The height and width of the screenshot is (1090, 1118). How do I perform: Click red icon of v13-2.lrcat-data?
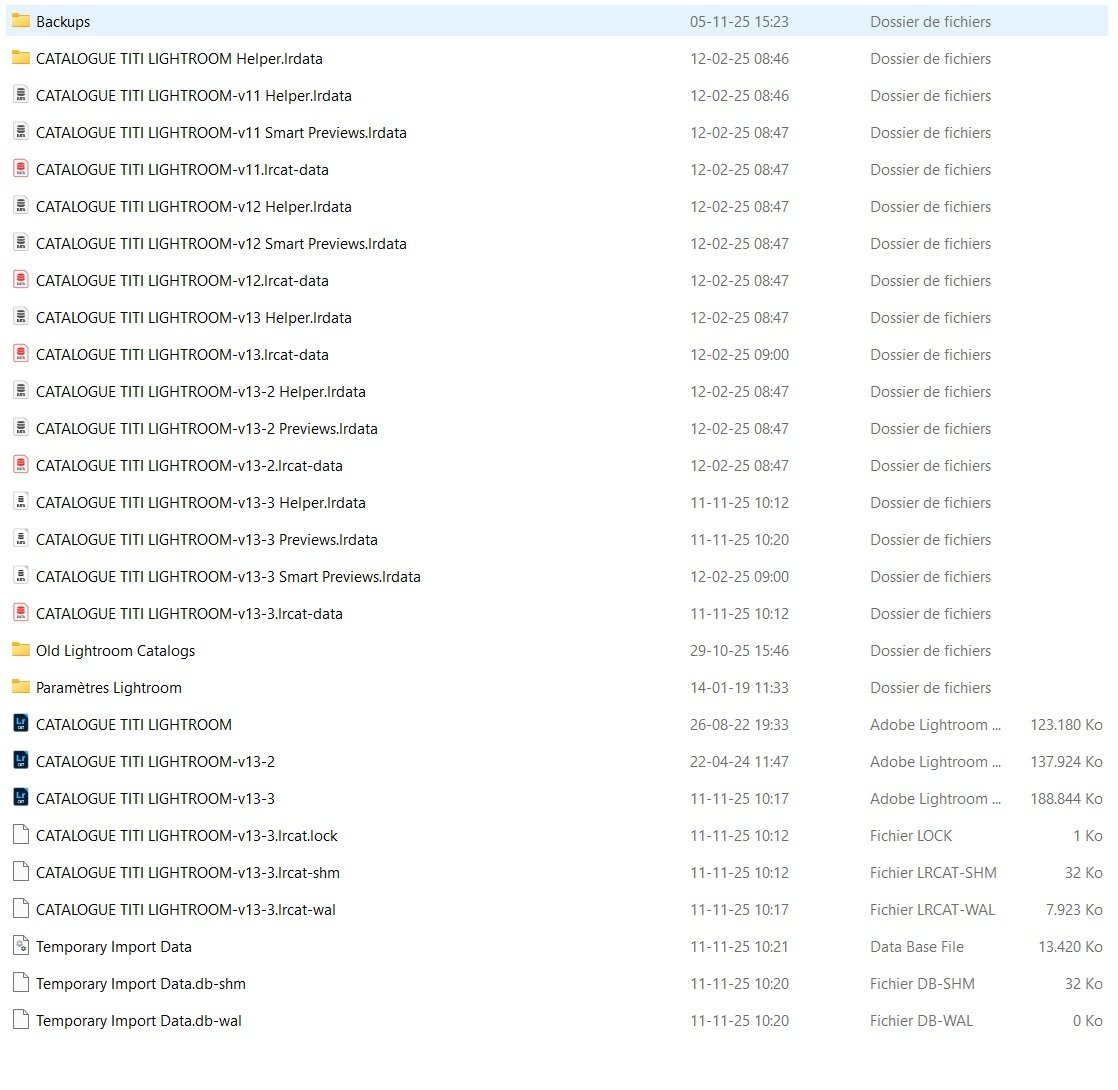click(21, 466)
